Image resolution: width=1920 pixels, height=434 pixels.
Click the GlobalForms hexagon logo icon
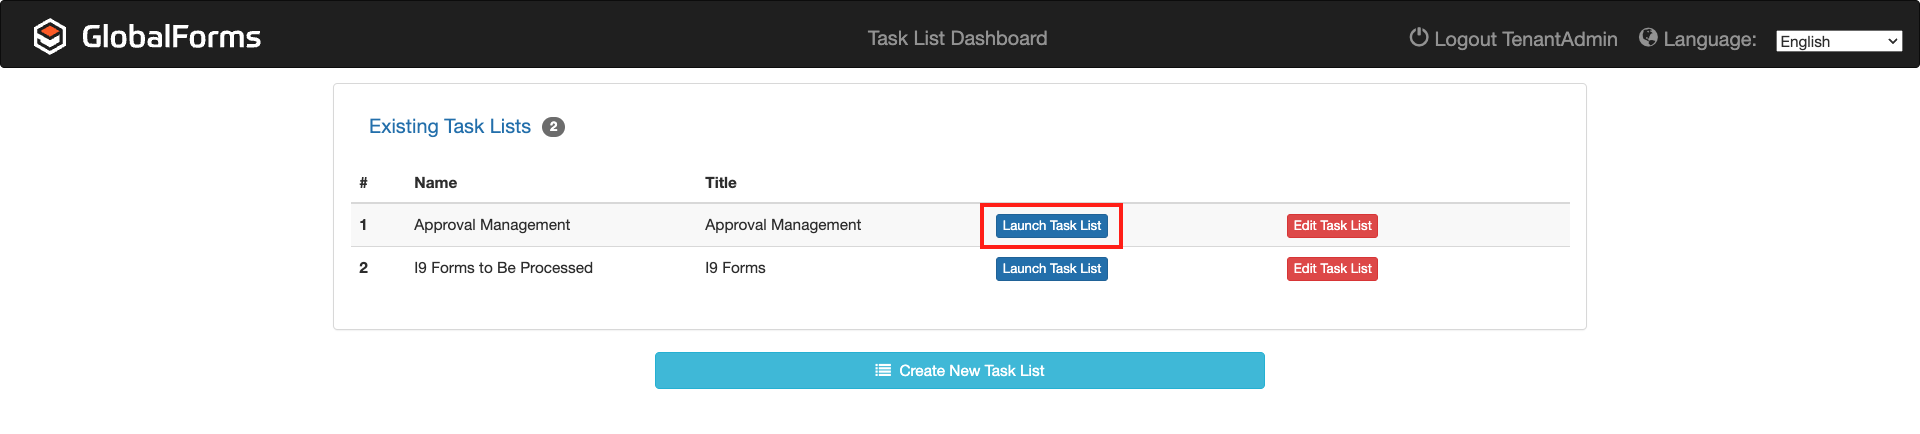pyautogui.click(x=50, y=37)
